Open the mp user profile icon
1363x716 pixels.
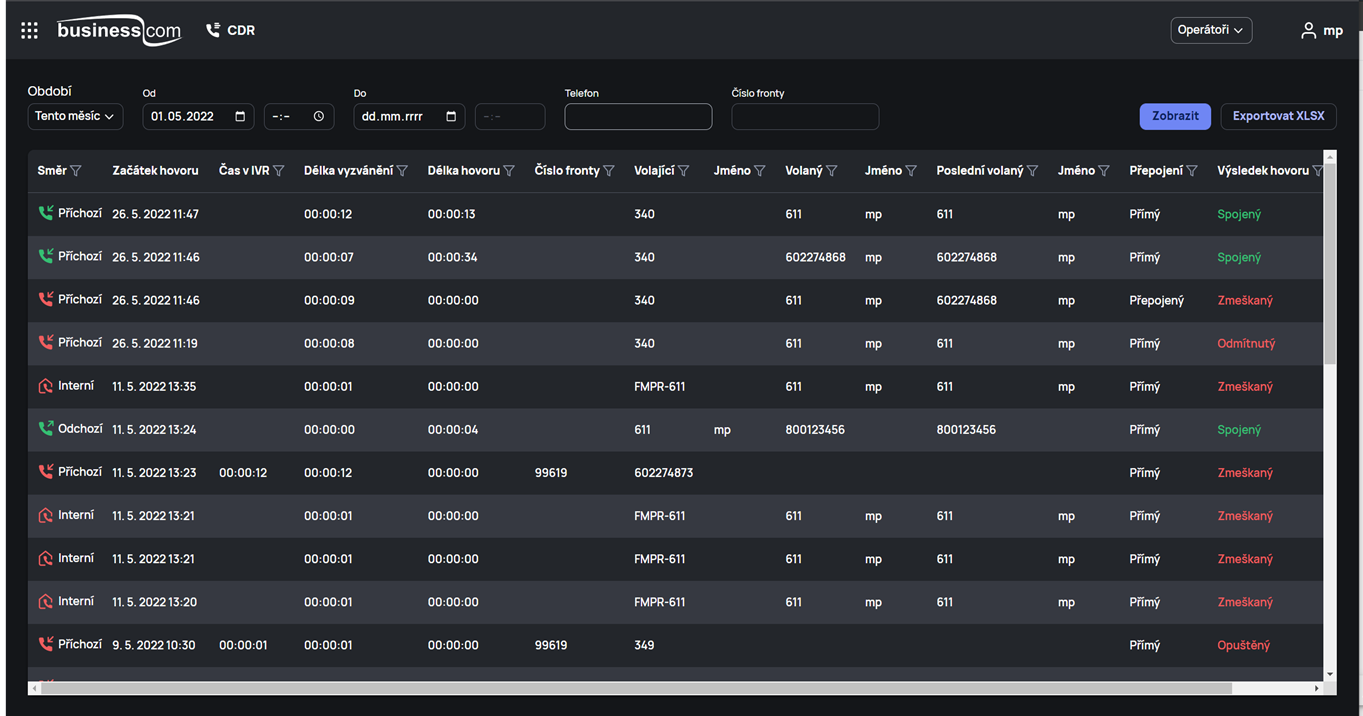coord(1308,31)
